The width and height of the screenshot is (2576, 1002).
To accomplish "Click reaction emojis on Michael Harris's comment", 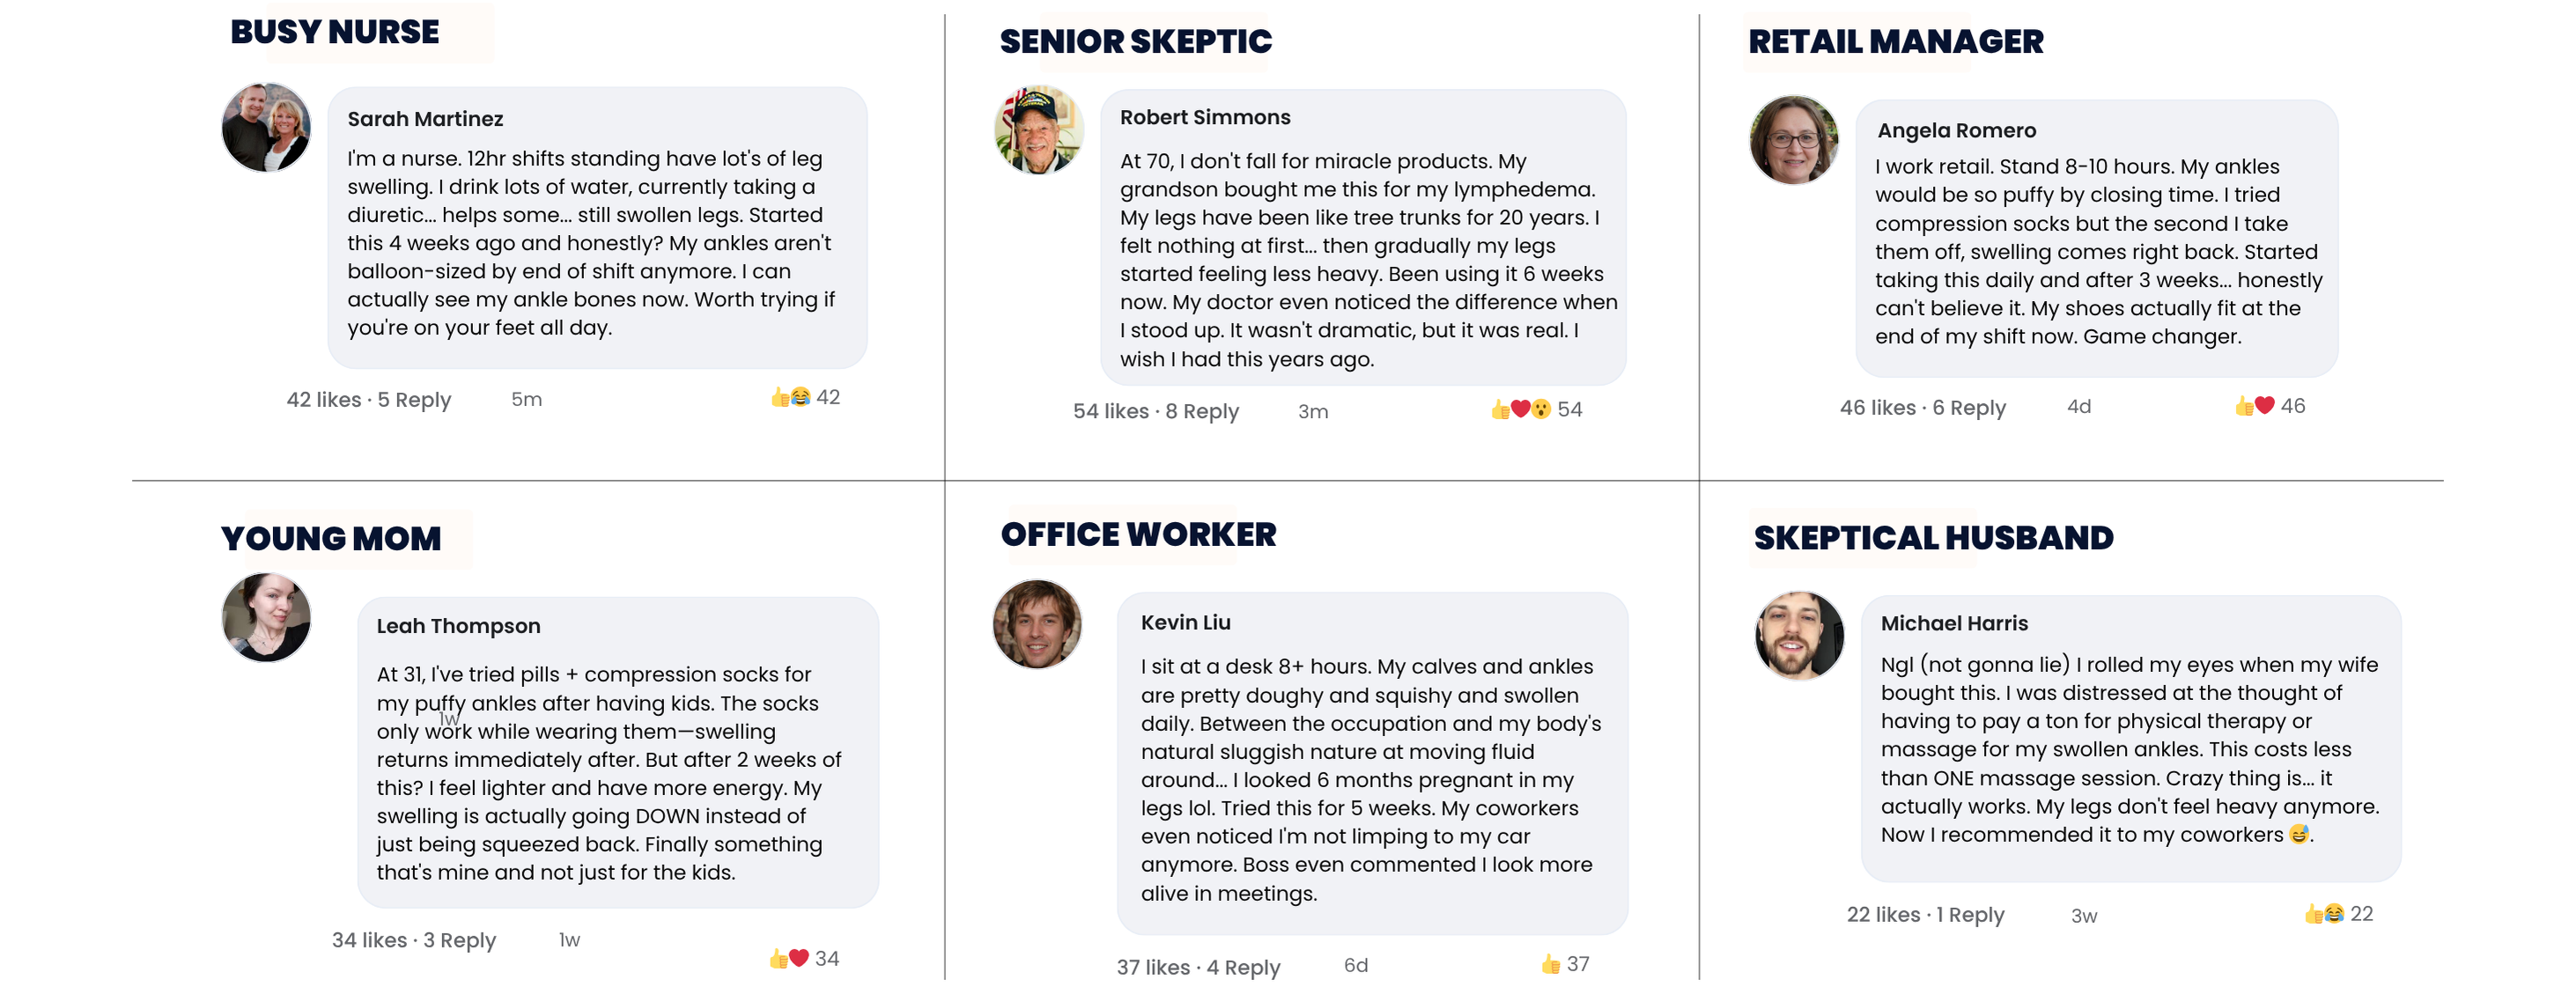I will tap(2324, 914).
